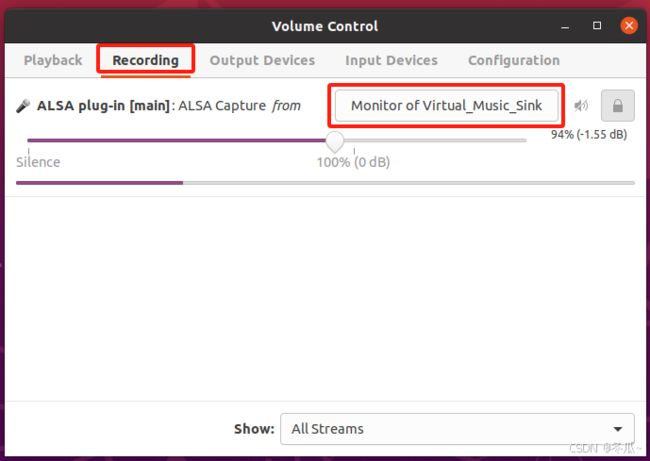Screen dimensions: 650x461
Task: Open the Monitor of Virtual_Music_Sink source selector
Action: pyautogui.click(x=446, y=106)
